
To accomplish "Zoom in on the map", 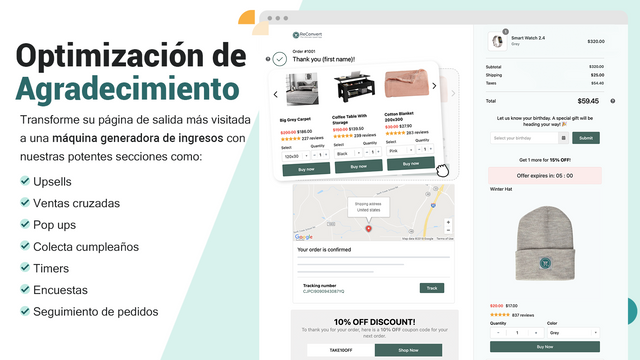I will click(x=448, y=222).
